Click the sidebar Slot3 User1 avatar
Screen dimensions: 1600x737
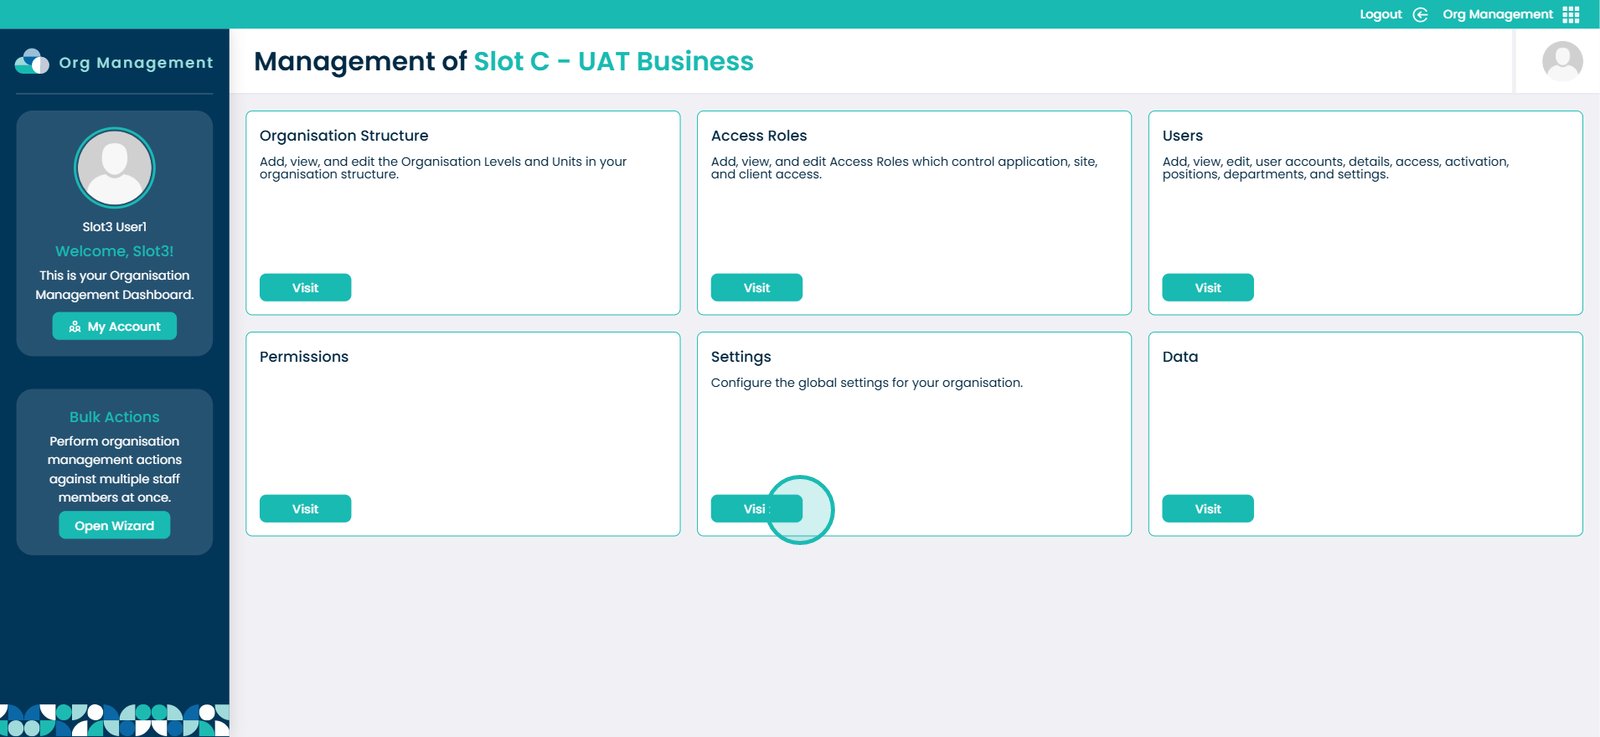[x=115, y=168]
